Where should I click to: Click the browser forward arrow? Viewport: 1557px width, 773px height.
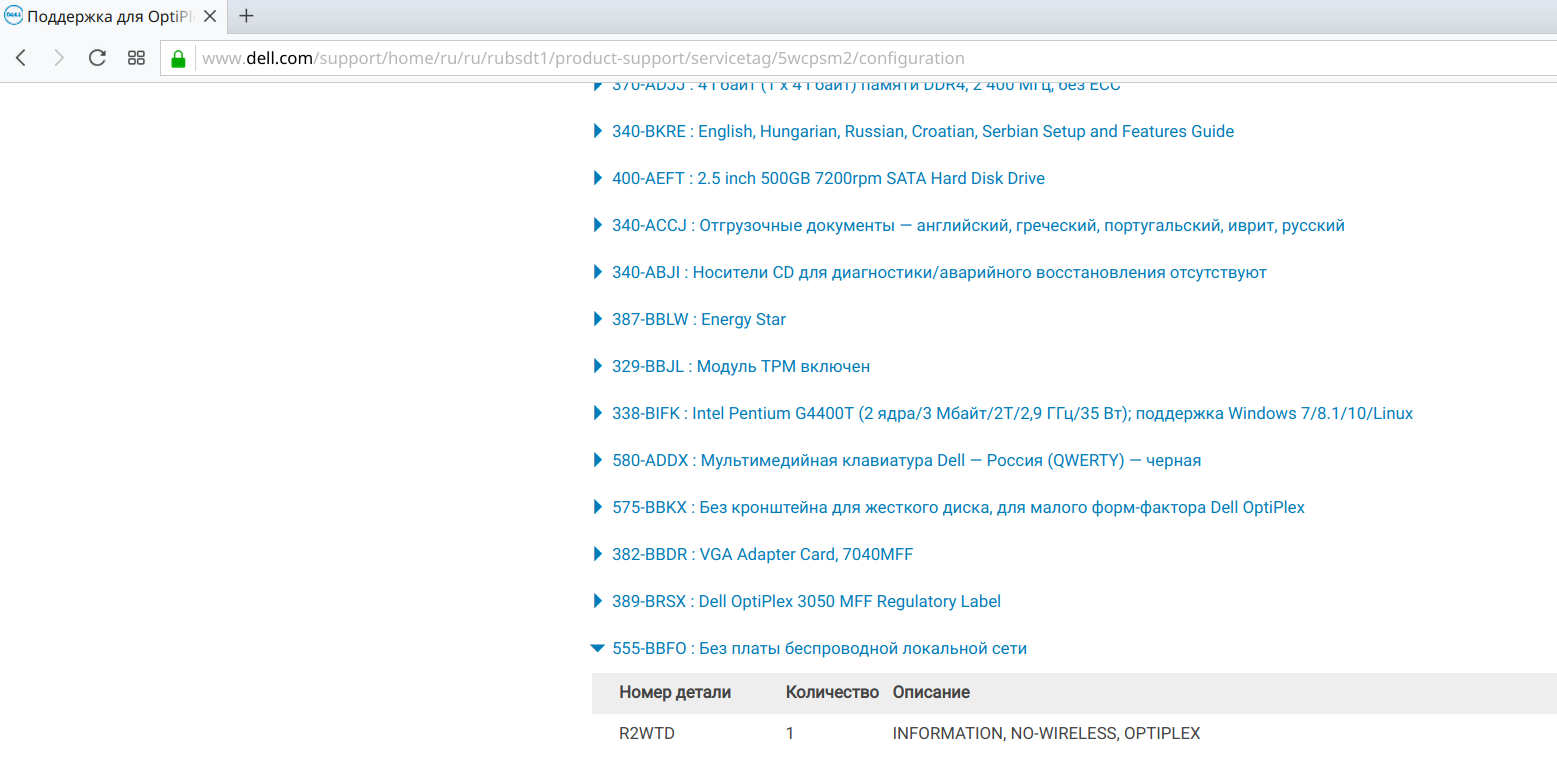(59, 57)
